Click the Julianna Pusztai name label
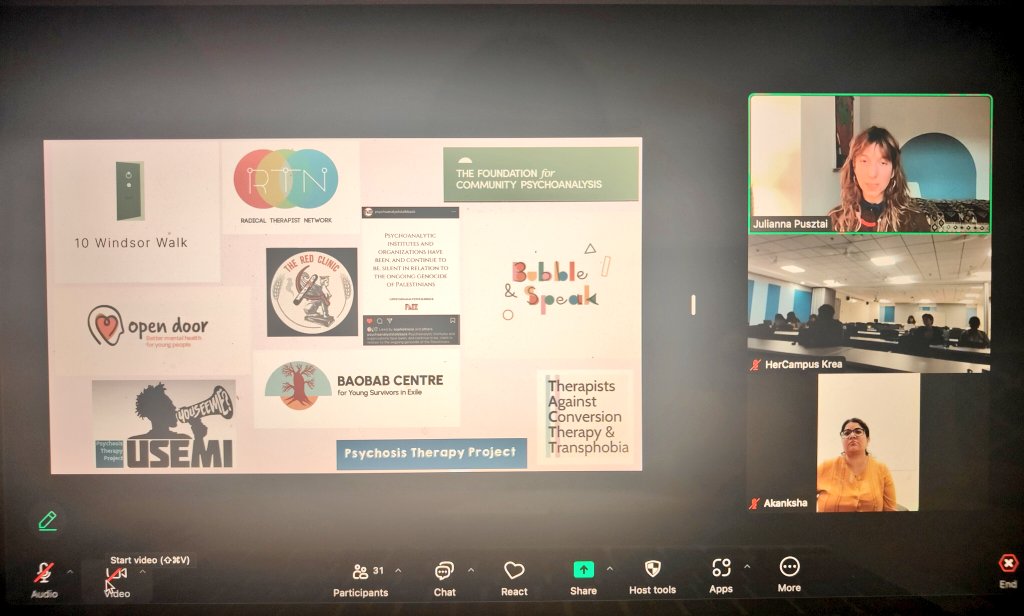This screenshot has height=616, width=1024. (x=790, y=223)
